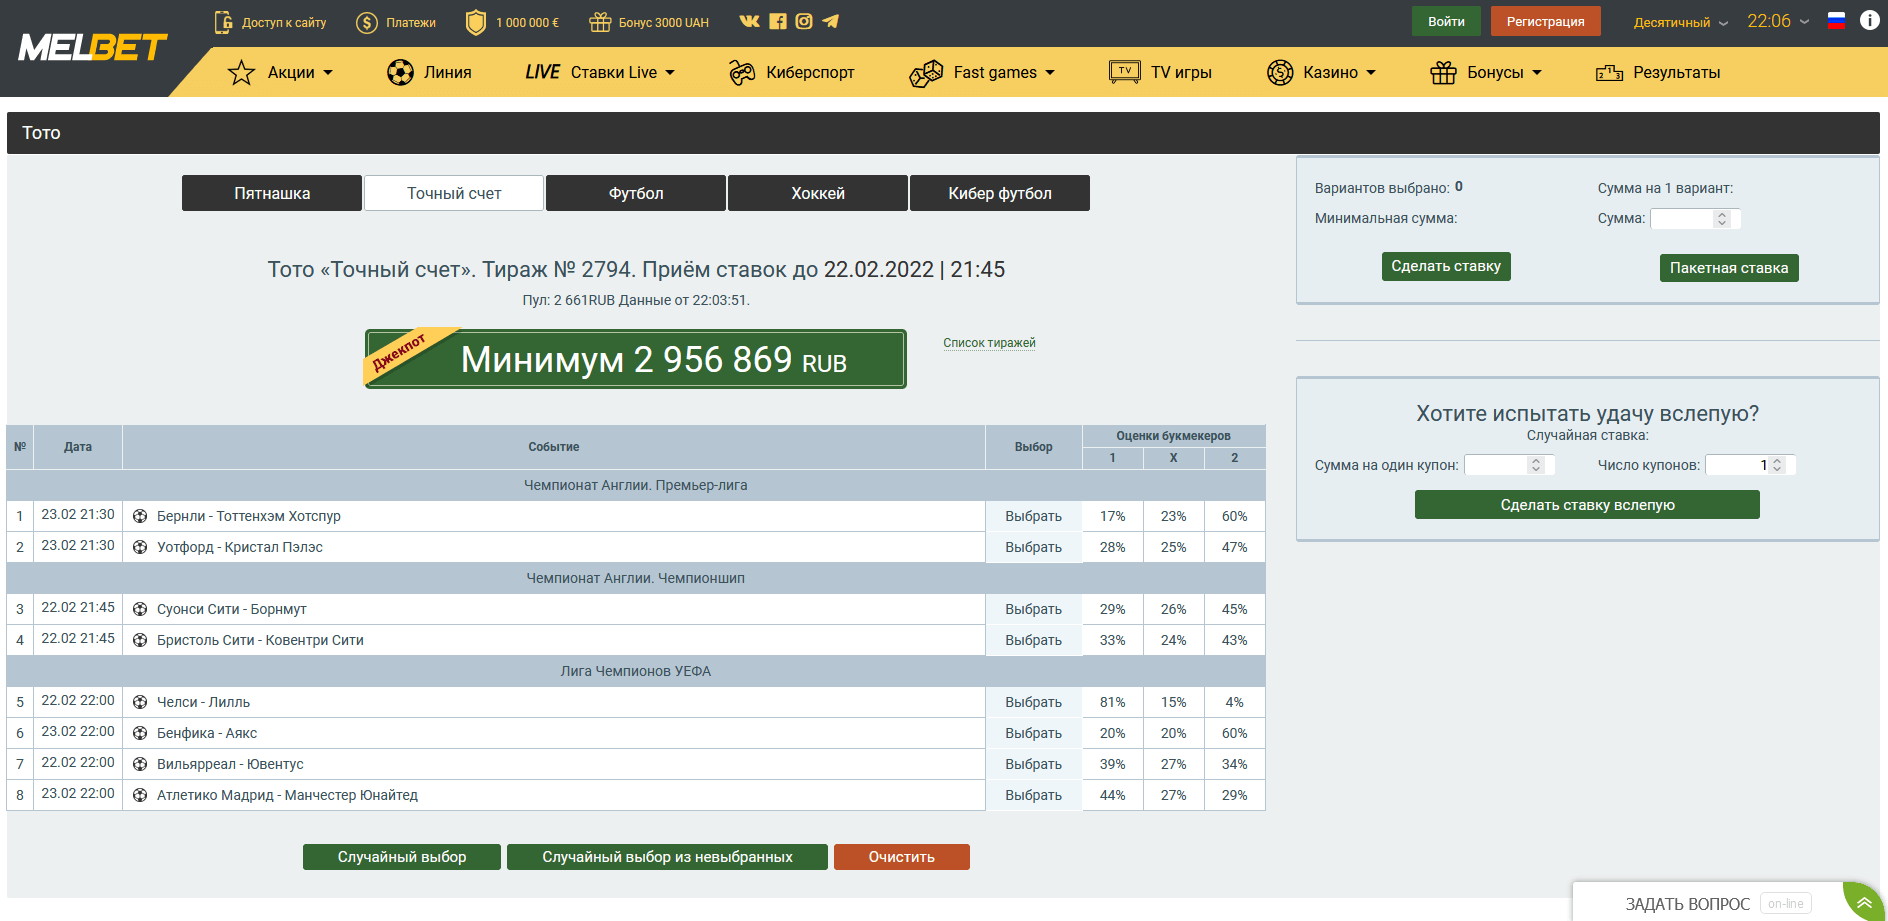Click Выбрать for Бристоль Сити - Ковентри Сити
Viewport: 1888px width, 921px height.
1034,640
